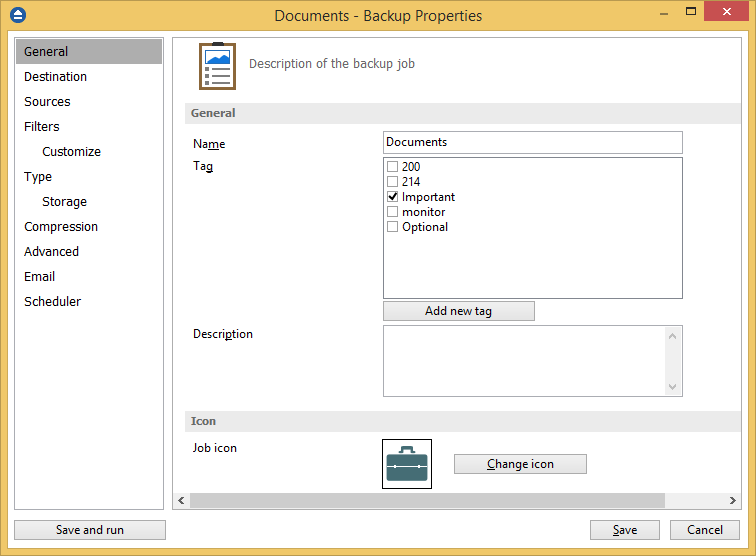Click the horizontal scrollbar left arrow
This screenshot has height=556, width=756.
tap(181, 501)
